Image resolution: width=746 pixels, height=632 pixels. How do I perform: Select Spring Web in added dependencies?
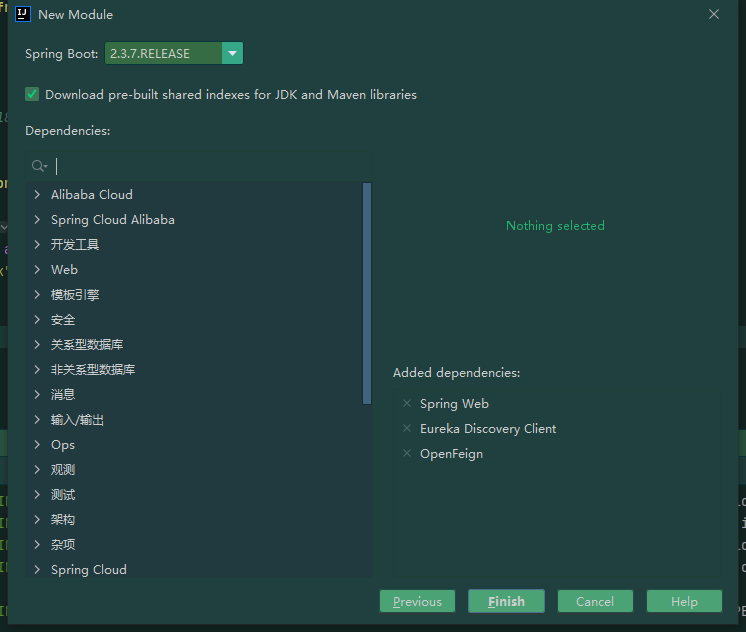point(454,404)
